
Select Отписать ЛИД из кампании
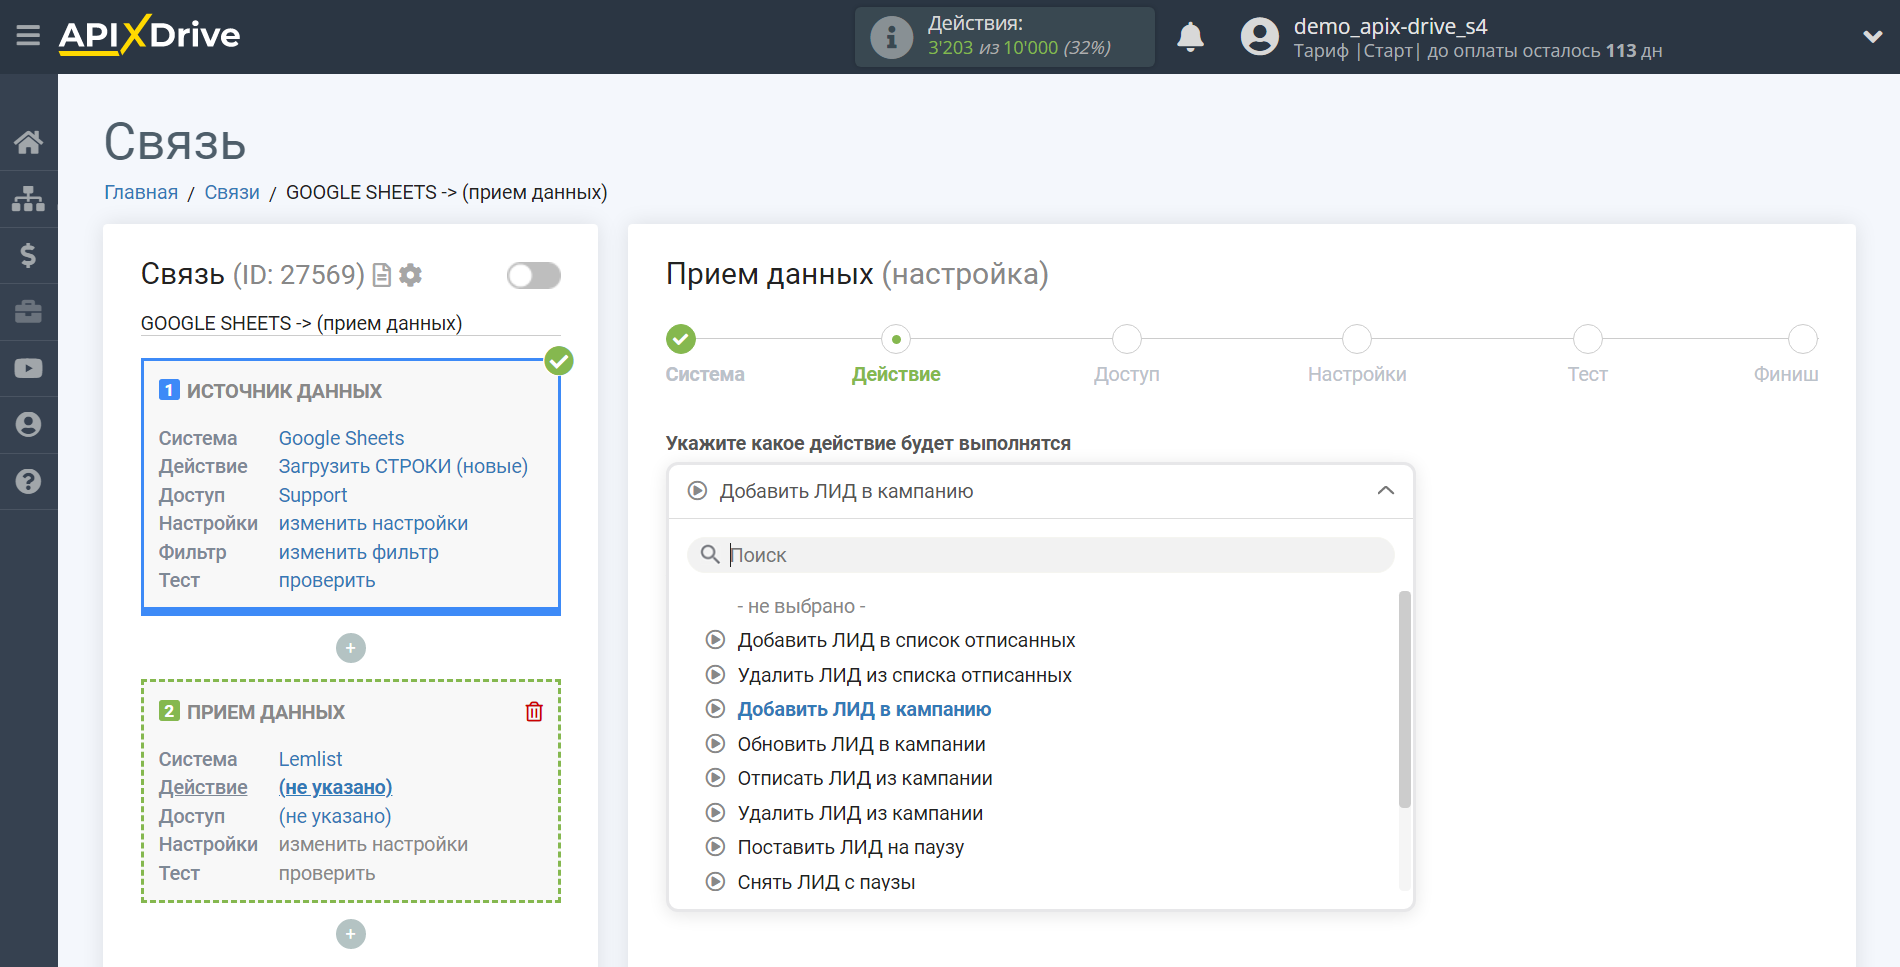click(865, 778)
